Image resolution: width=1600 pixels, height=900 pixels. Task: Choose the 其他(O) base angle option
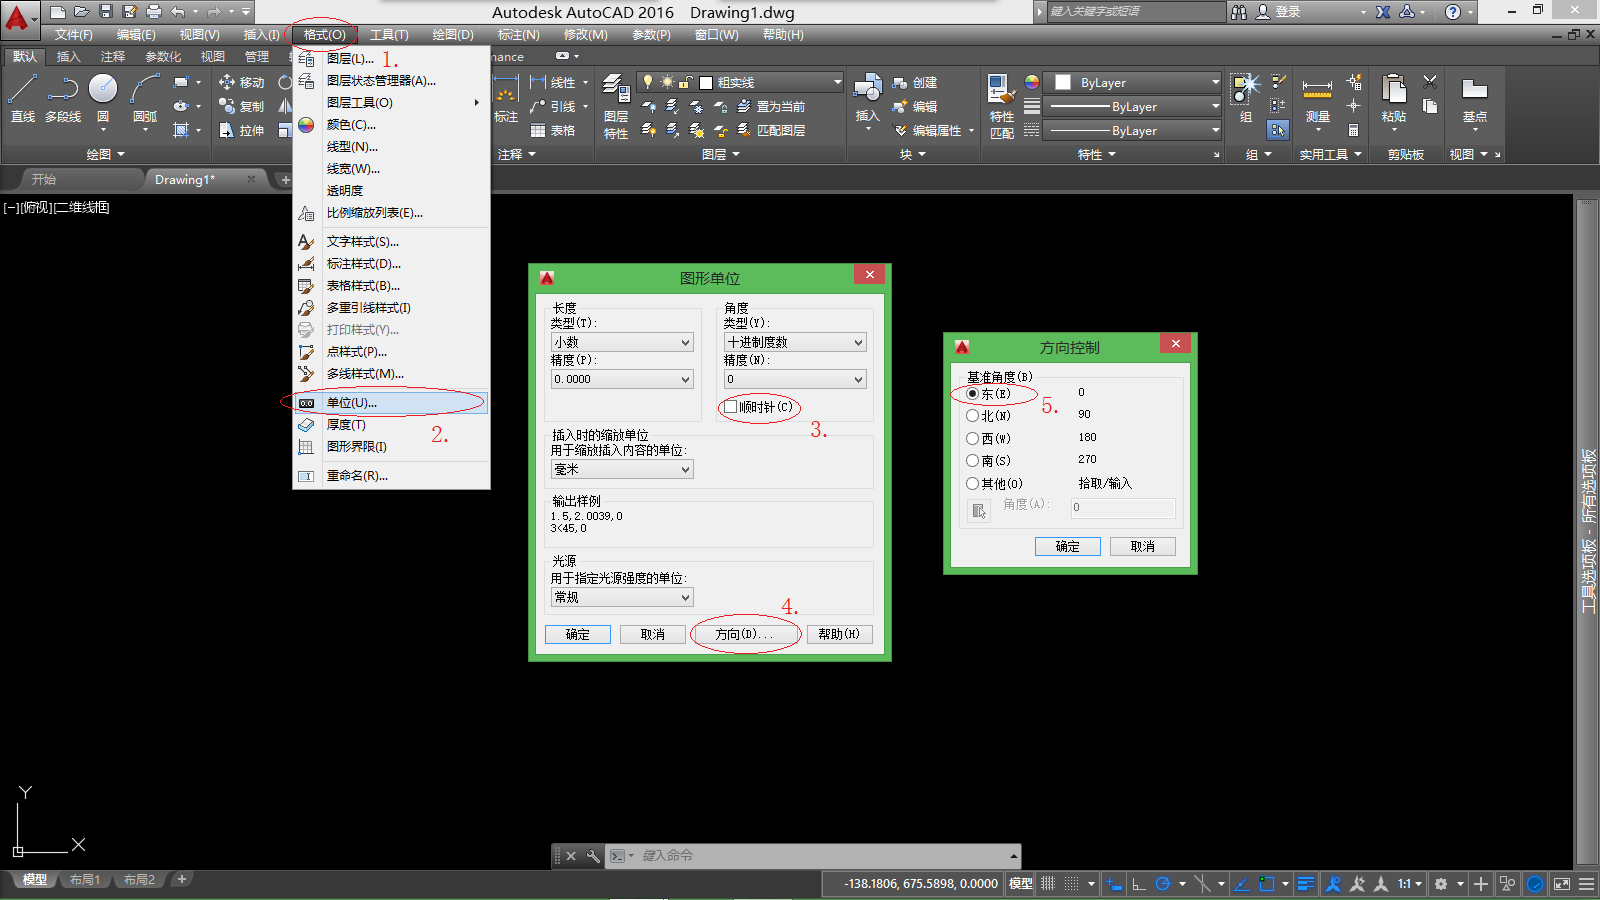pos(972,484)
